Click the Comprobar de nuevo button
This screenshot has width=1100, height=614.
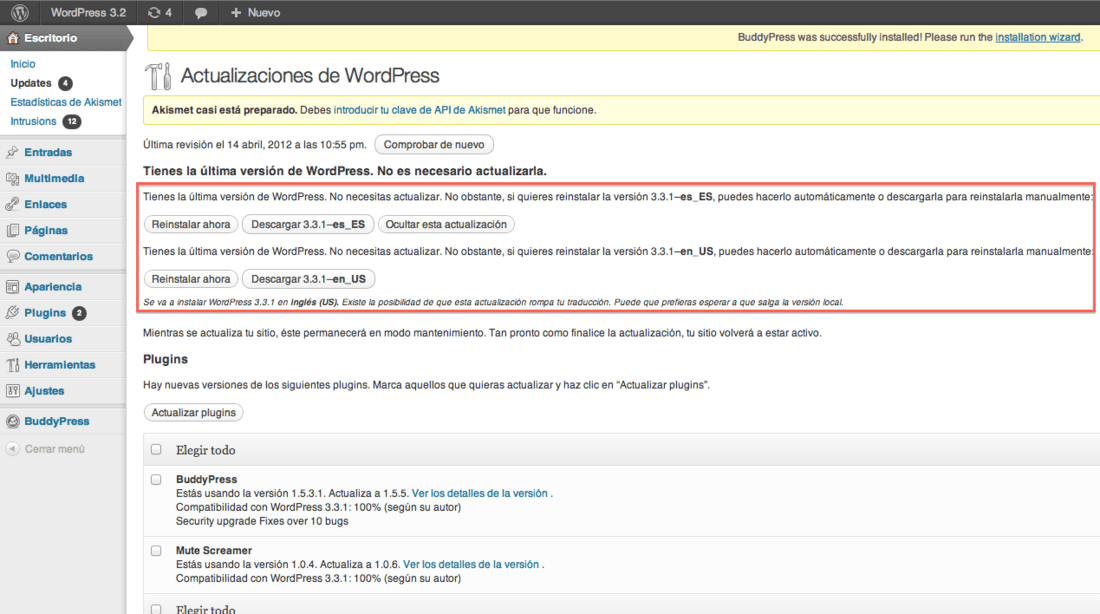(434, 145)
